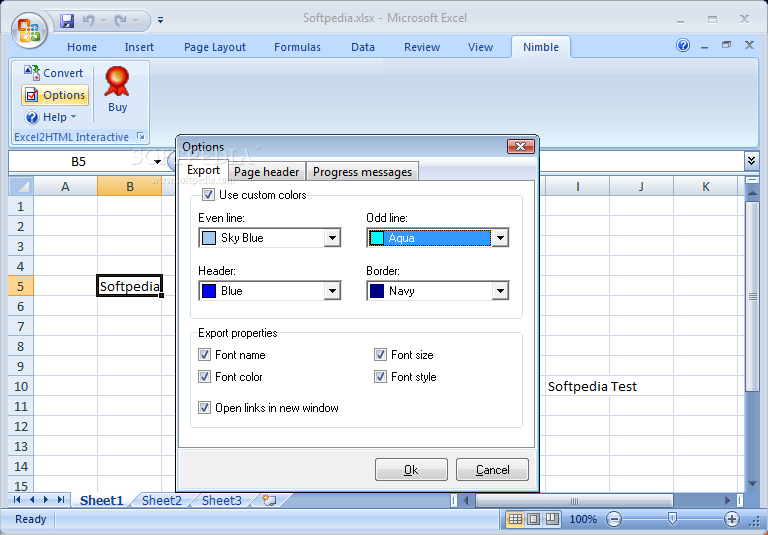This screenshot has height=535, width=768.
Task: Select cell B5 containing Softpedia
Action: click(130, 286)
